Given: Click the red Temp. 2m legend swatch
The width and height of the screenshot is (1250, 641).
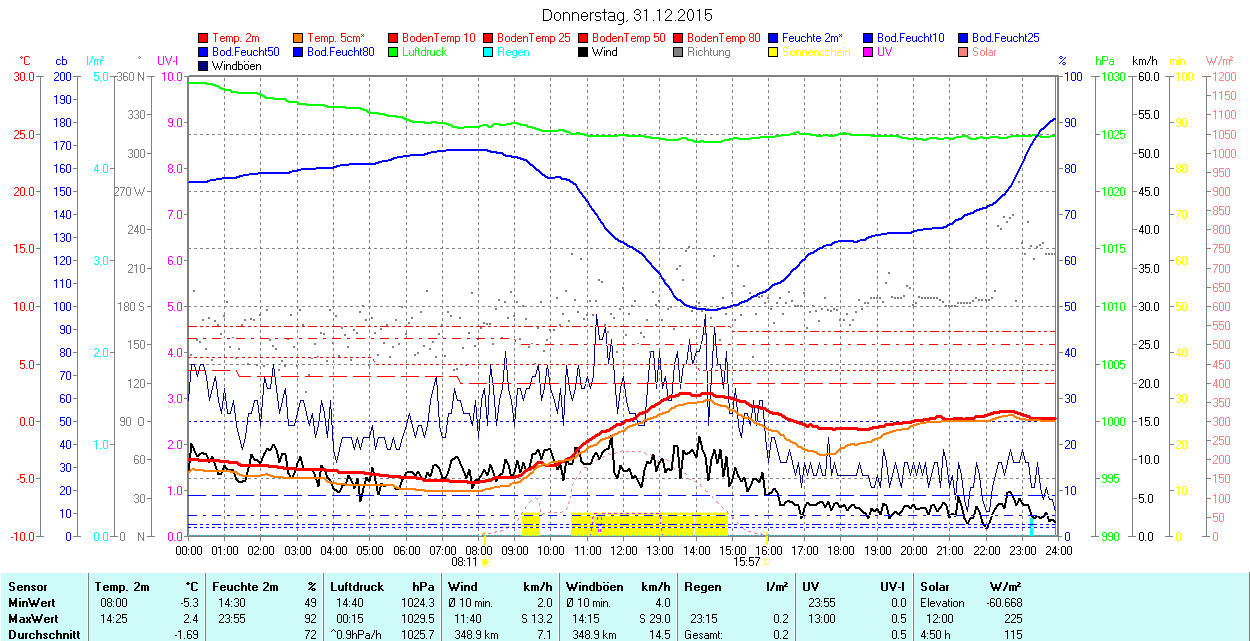Looking at the screenshot, I should [x=204, y=38].
